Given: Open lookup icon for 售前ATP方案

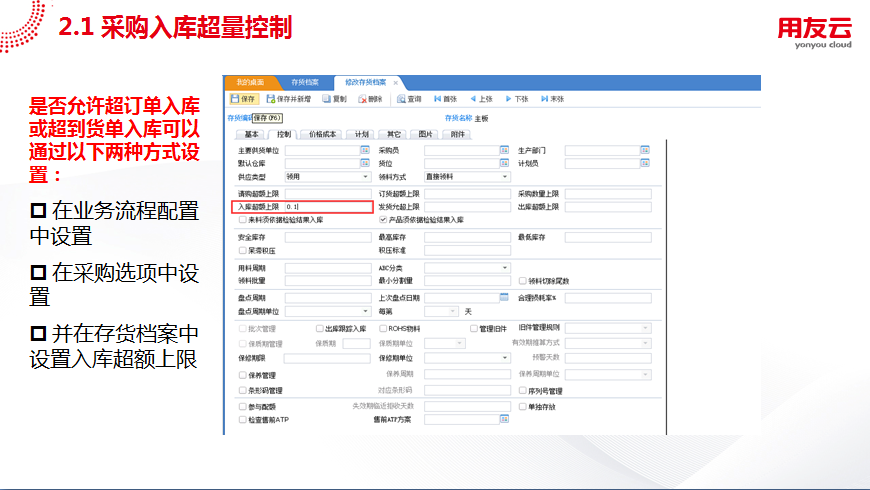Looking at the screenshot, I should pos(504,419).
